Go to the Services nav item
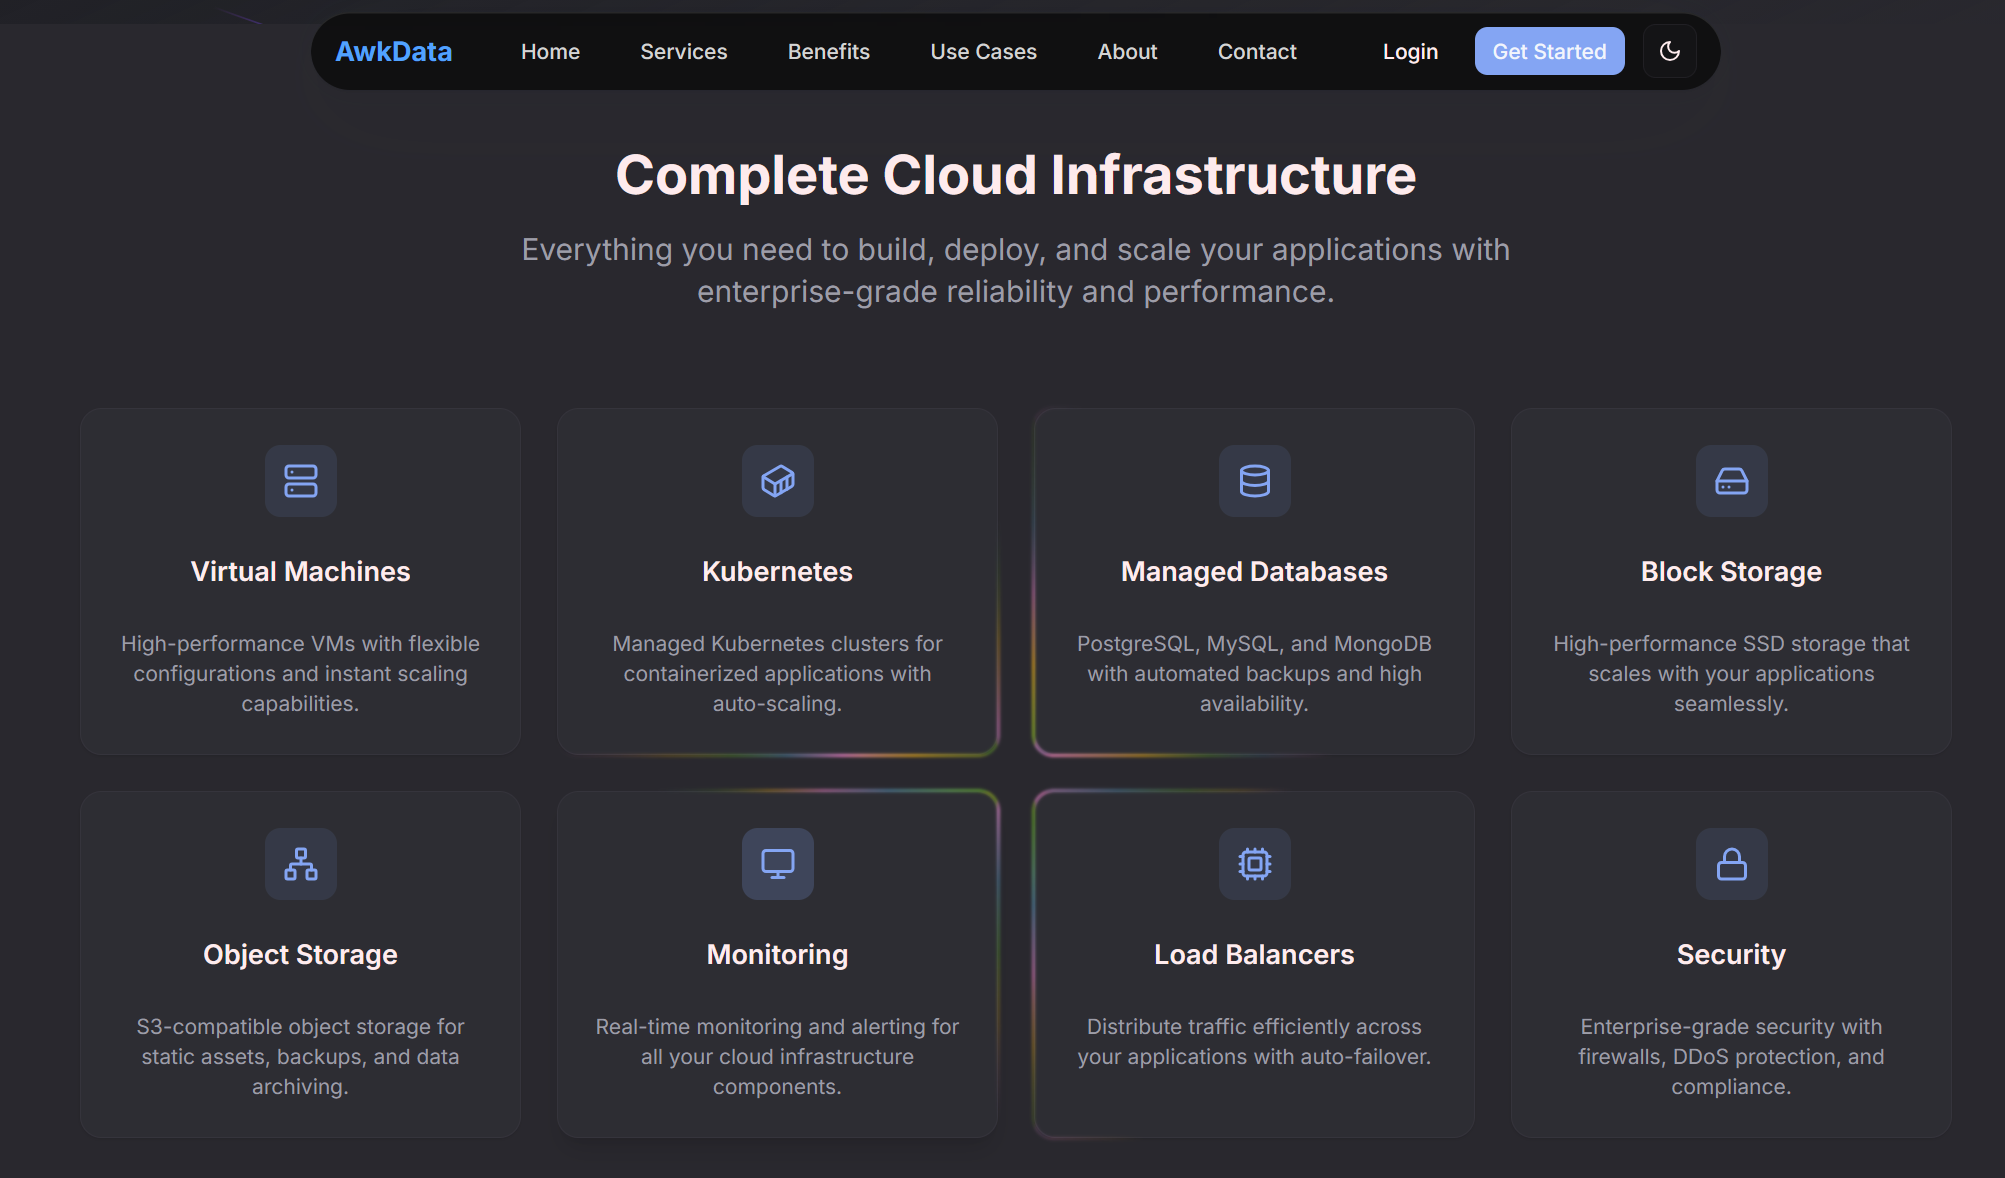This screenshot has width=2005, height=1178. pos(683,52)
